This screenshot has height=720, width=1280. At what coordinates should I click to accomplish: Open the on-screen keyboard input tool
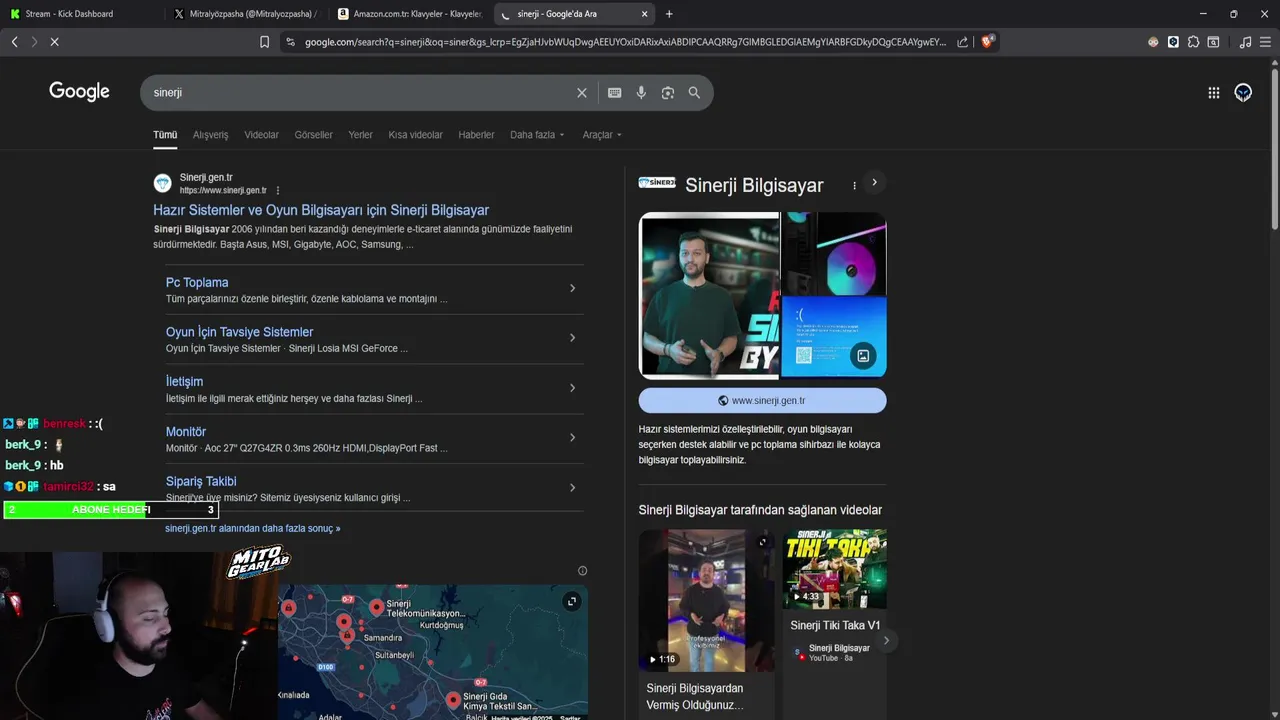pyautogui.click(x=614, y=93)
